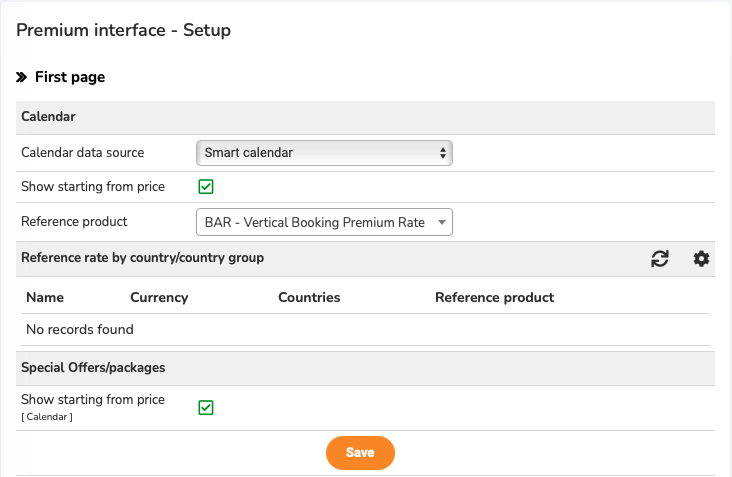Open the gear settings for country groups
Image resolution: width=732 pixels, height=477 pixels.
(701, 259)
